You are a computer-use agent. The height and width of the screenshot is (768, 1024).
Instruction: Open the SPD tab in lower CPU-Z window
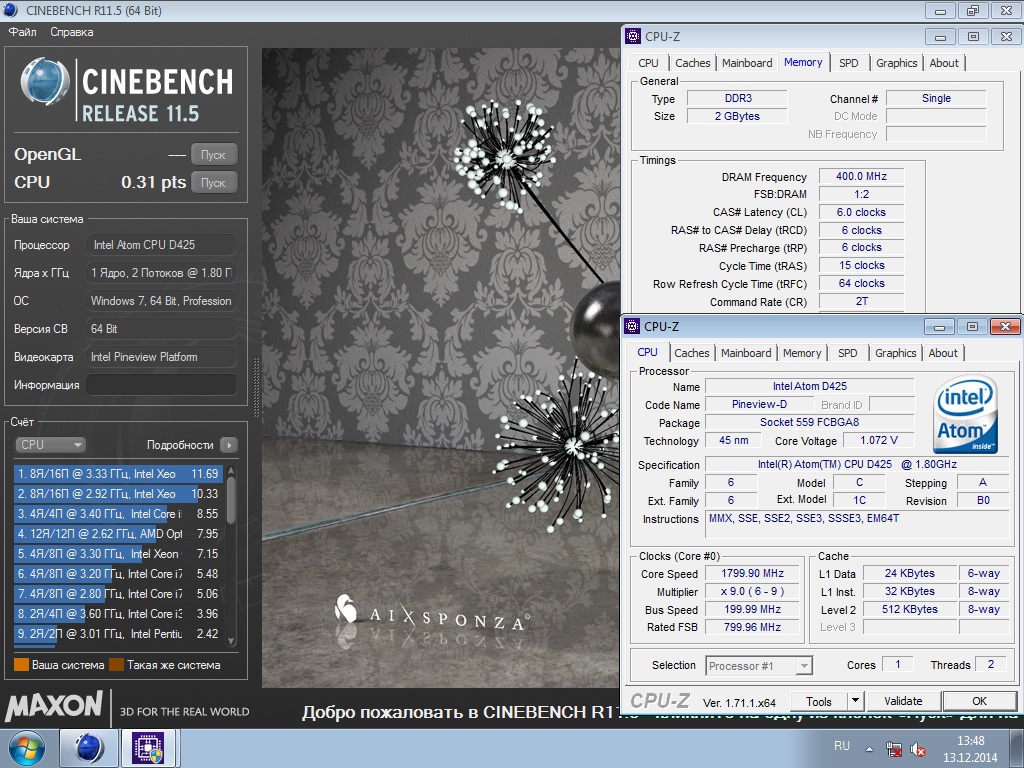pyautogui.click(x=848, y=353)
